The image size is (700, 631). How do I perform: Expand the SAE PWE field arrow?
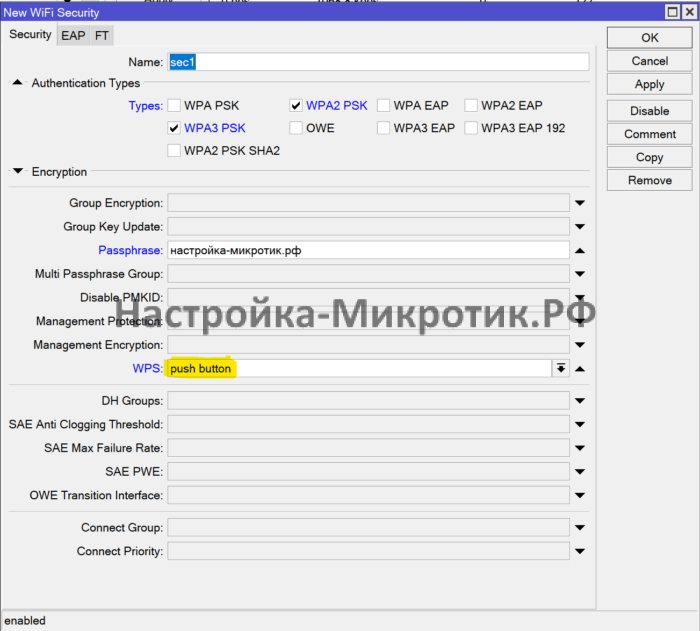[x=580, y=472]
